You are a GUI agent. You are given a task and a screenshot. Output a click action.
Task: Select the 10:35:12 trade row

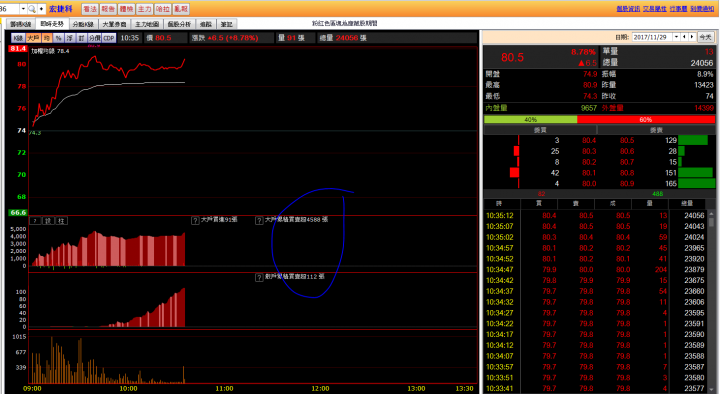click(x=595, y=215)
